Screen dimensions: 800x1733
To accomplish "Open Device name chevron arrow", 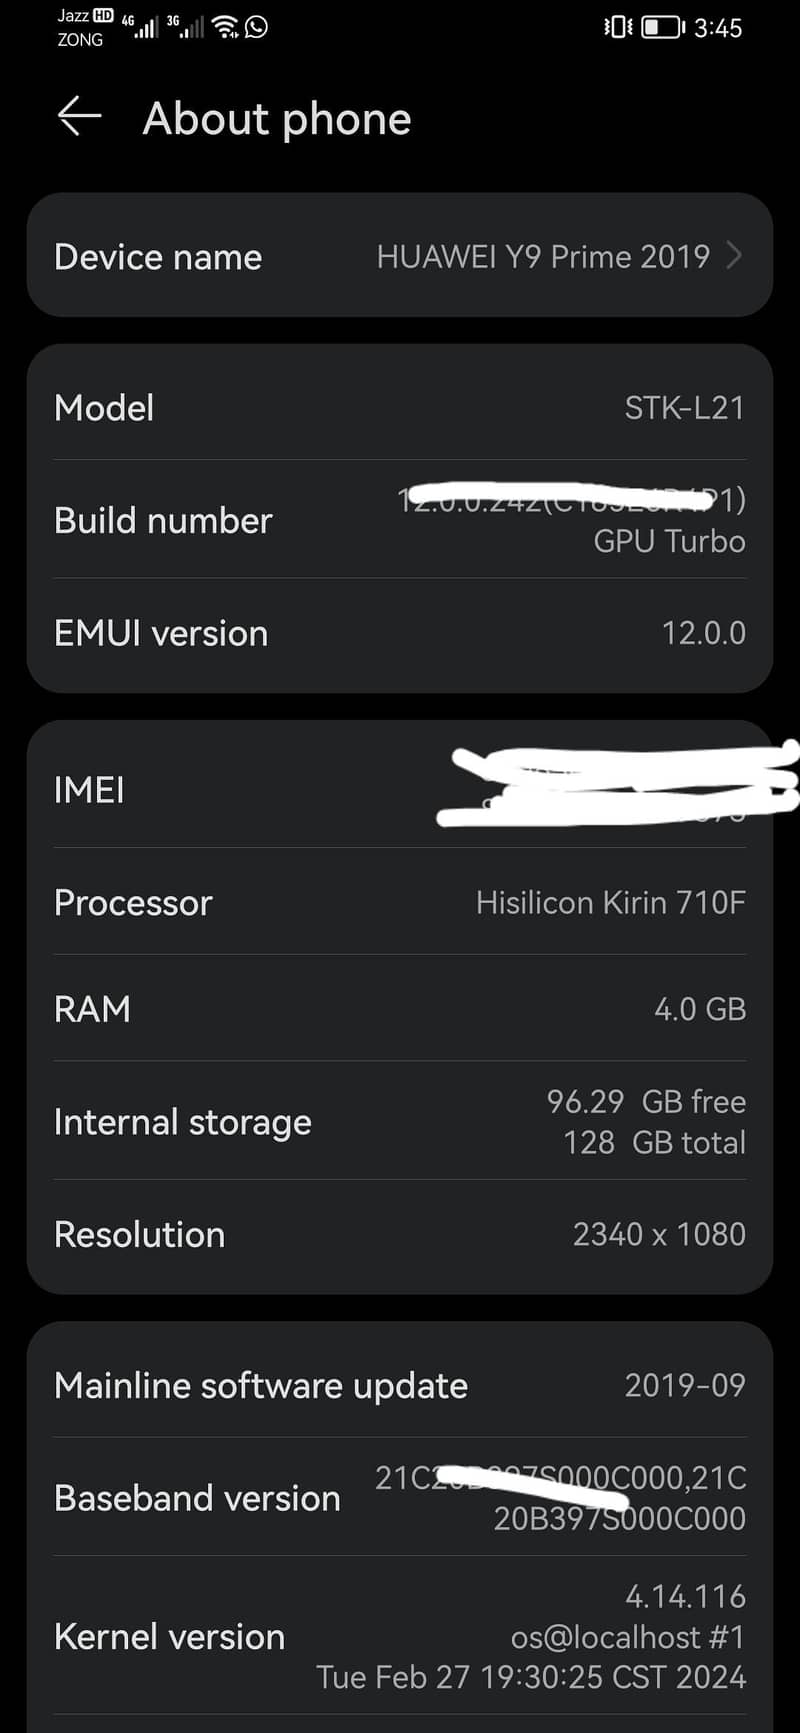I will click(735, 256).
